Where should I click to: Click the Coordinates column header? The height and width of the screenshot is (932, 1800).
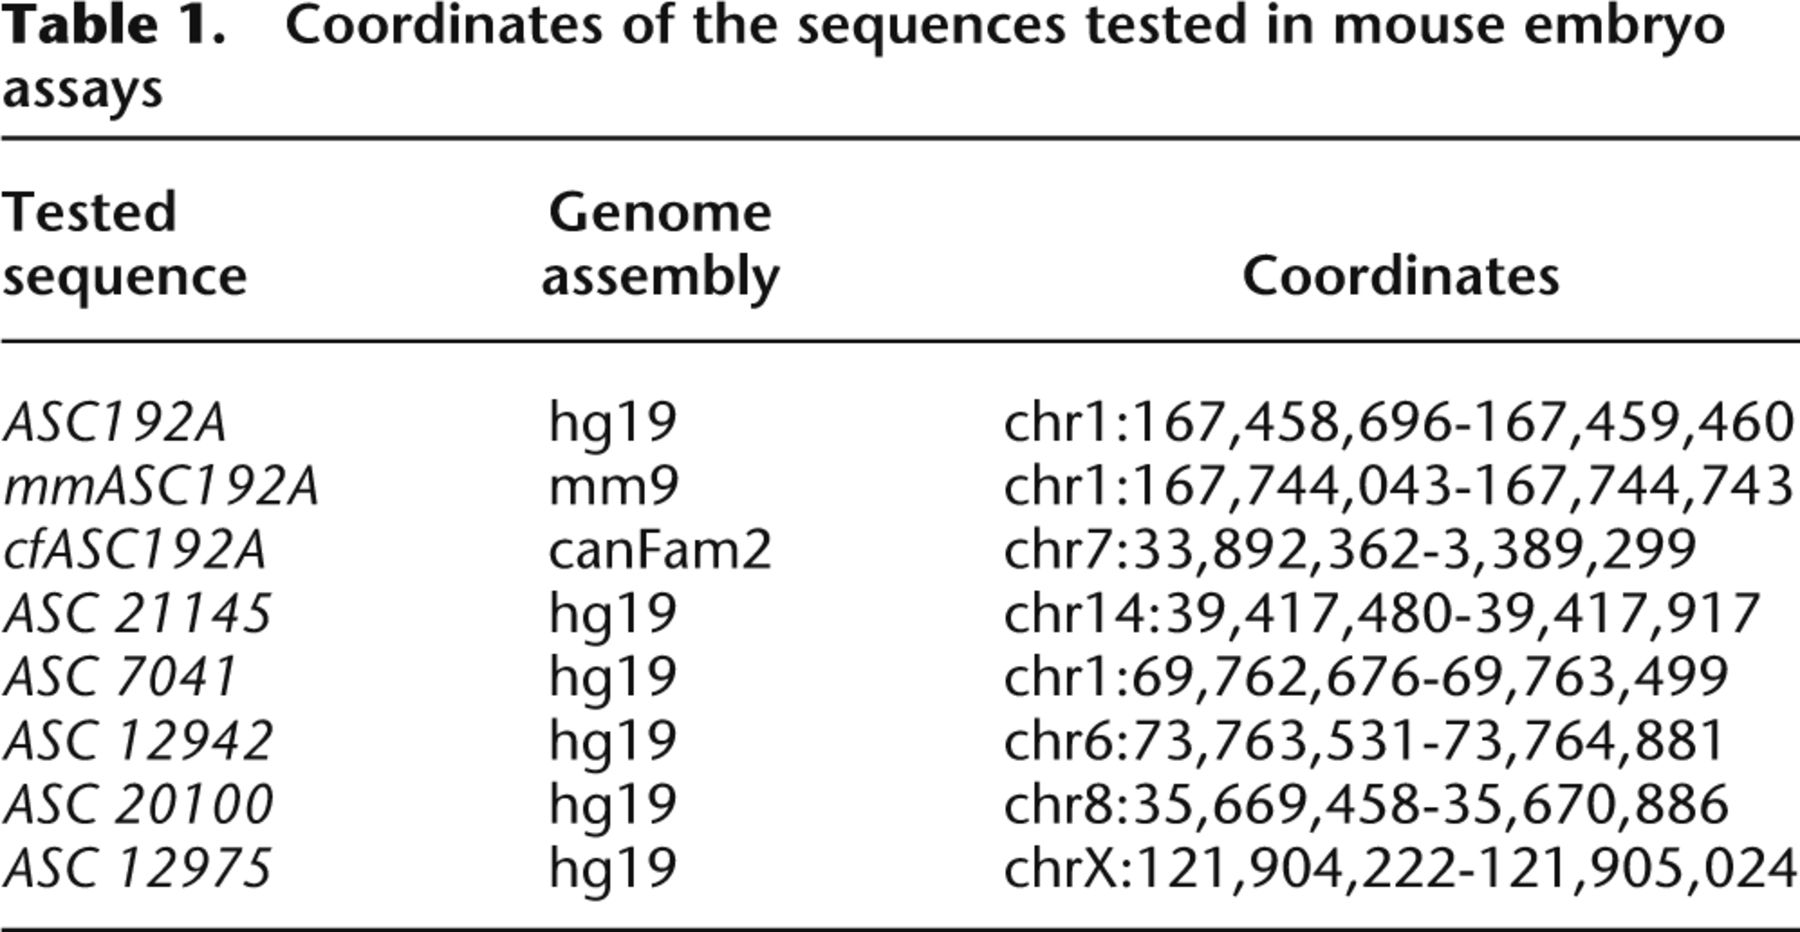[1400, 275]
